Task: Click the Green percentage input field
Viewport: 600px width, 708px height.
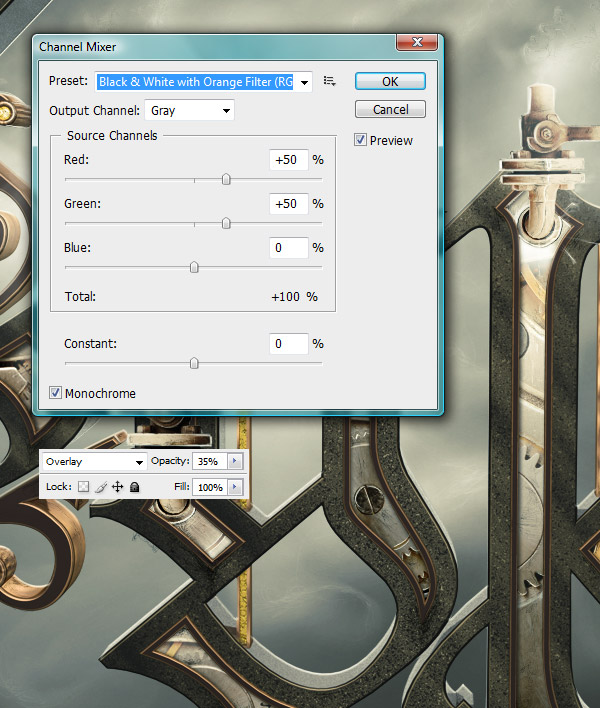Action: tap(289, 204)
